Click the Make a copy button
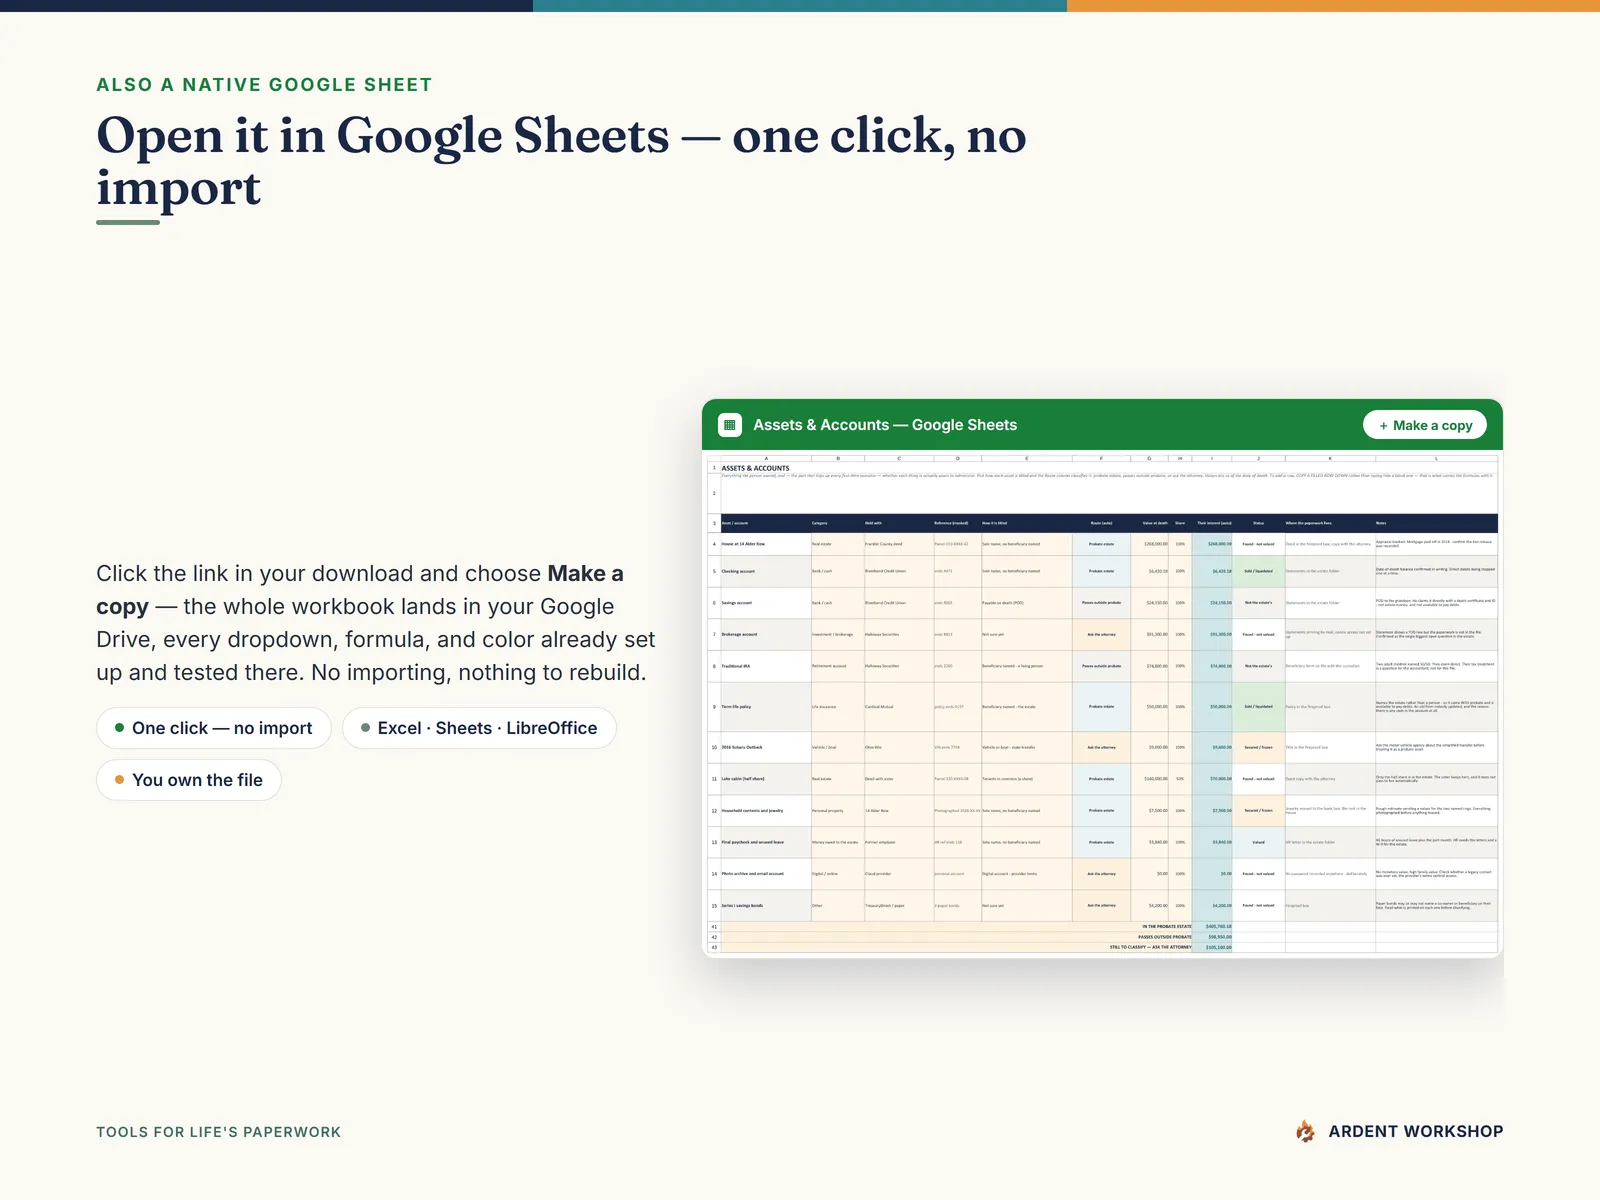Screen dimensions: 1600x1200 coord(1425,425)
